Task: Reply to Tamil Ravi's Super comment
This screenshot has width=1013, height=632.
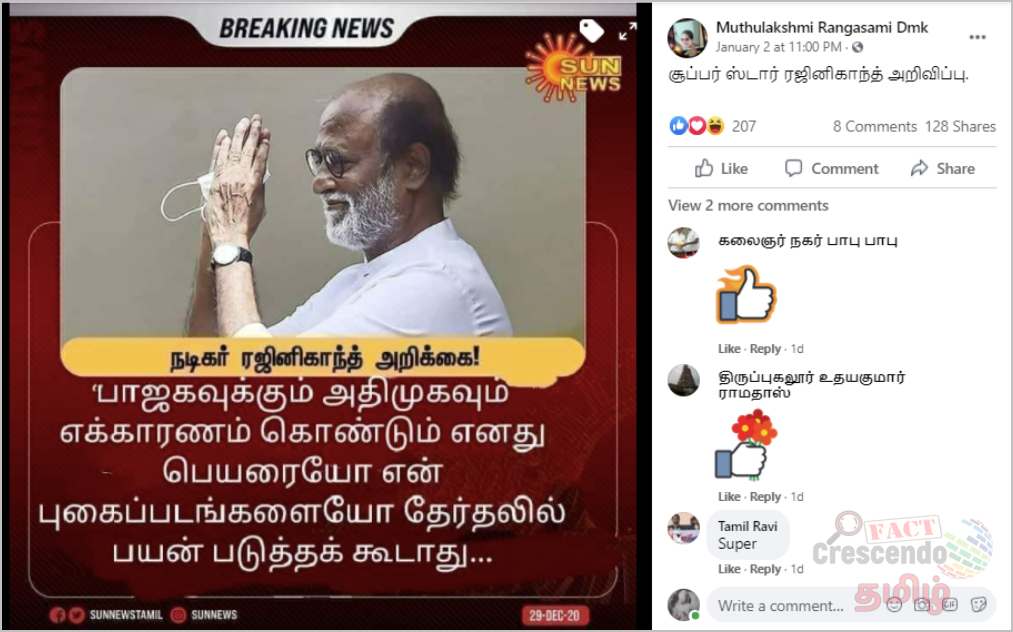Action: coord(765,569)
